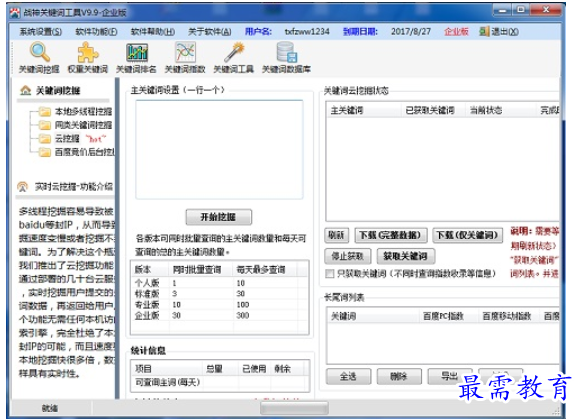The width and height of the screenshot is (580, 419).
Task: Click the 总量 column header
Action: click(x=220, y=369)
